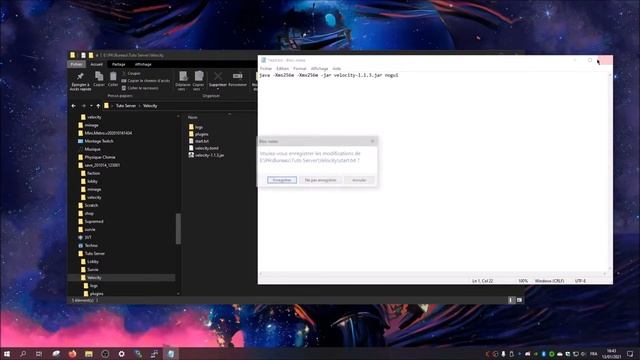640x360 pixels.
Task: Open the recent locations dropdown in Explorer
Action: [x=91, y=106]
